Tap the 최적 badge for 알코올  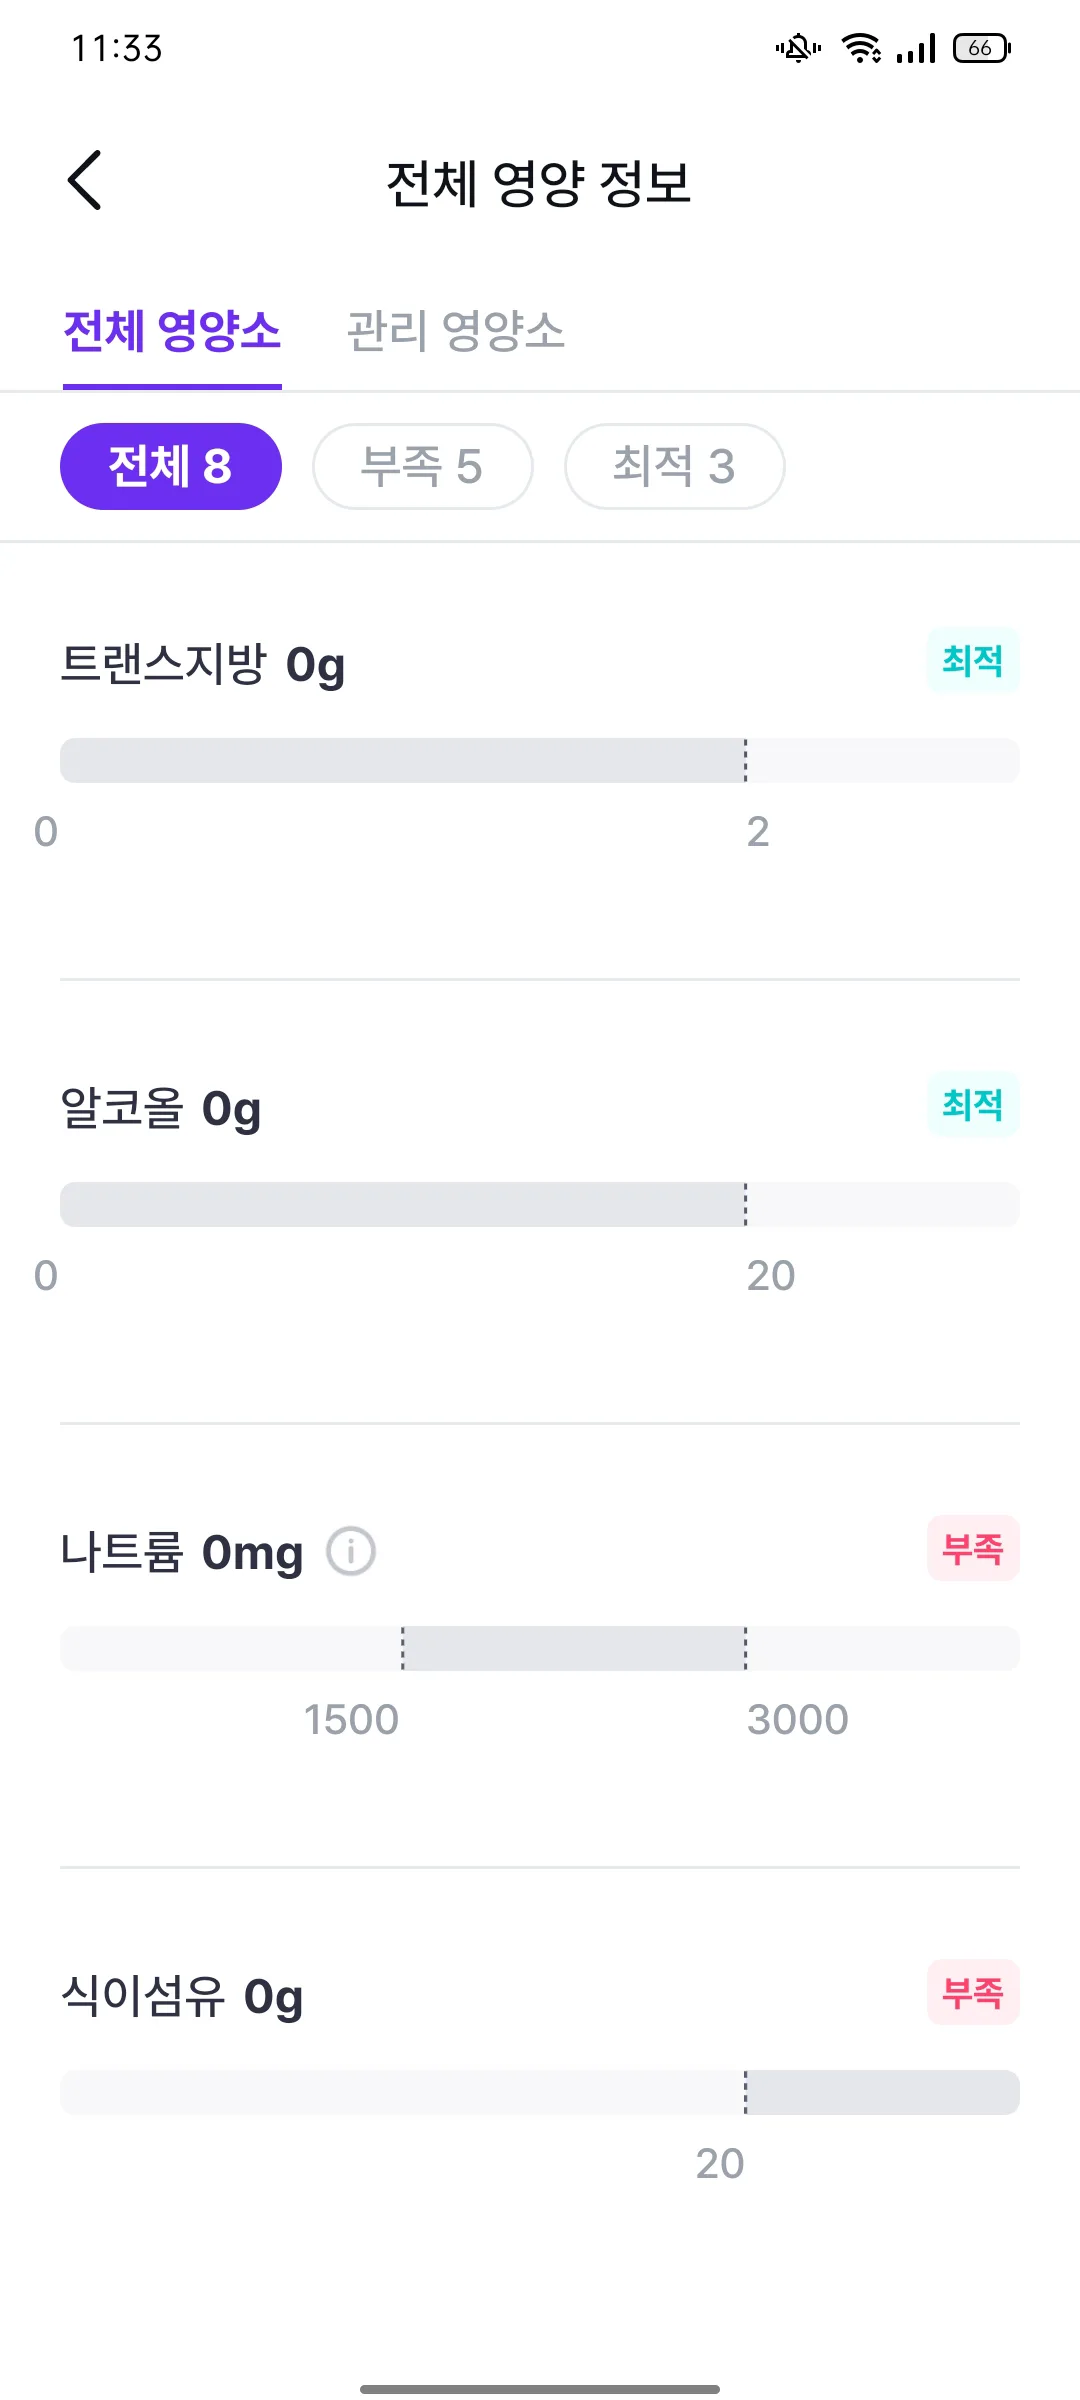coord(973,1105)
